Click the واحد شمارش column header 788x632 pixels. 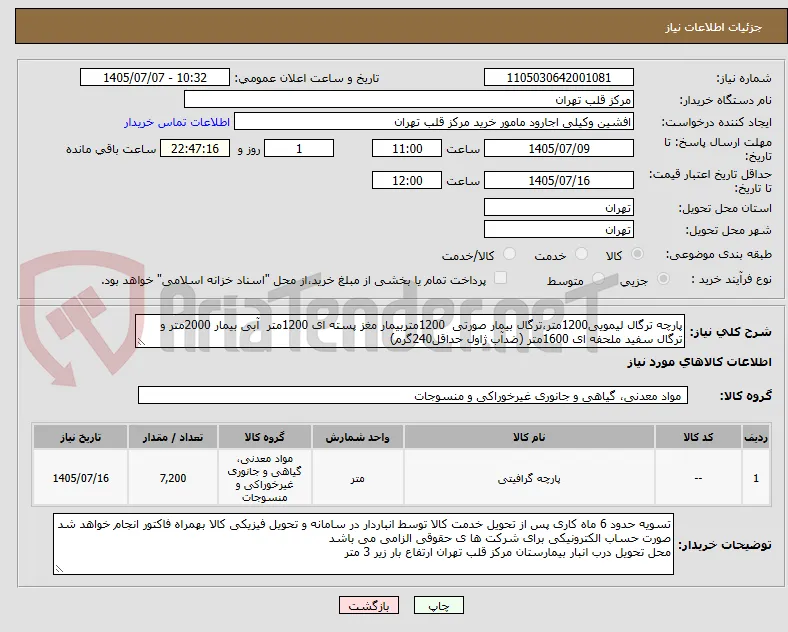(357, 437)
